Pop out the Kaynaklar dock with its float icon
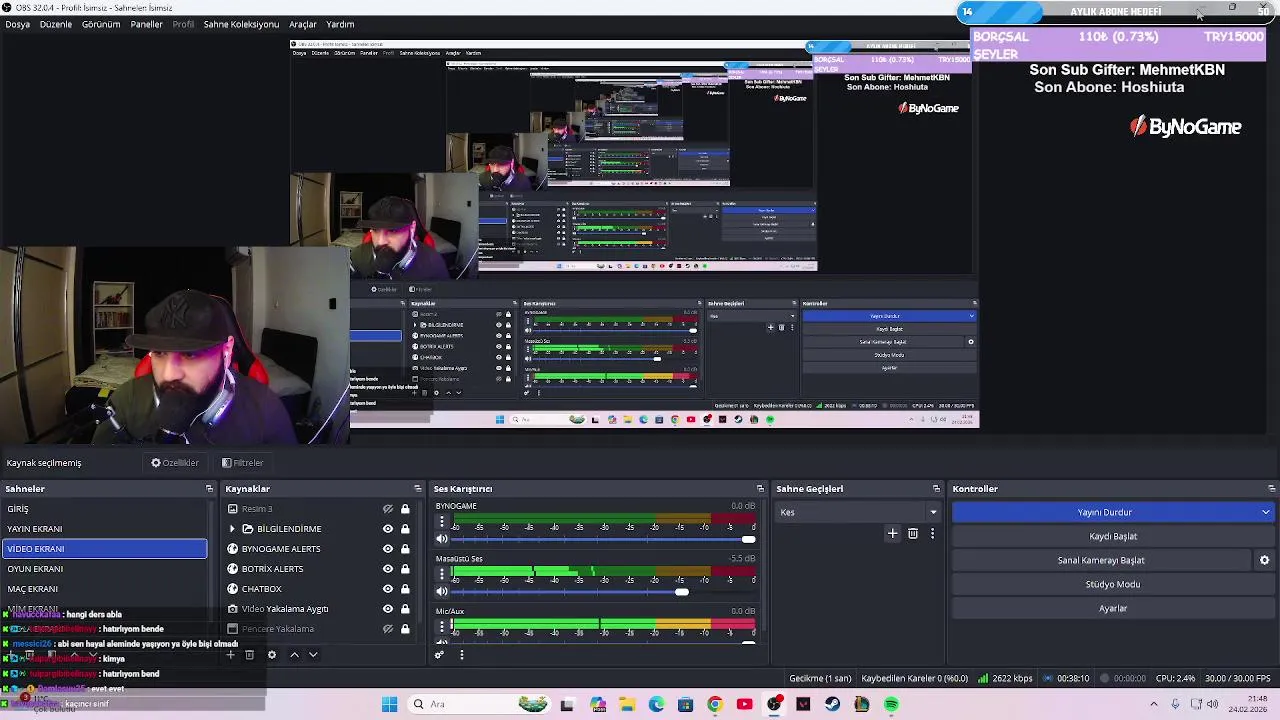The image size is (1280, 720). point(418,489)
